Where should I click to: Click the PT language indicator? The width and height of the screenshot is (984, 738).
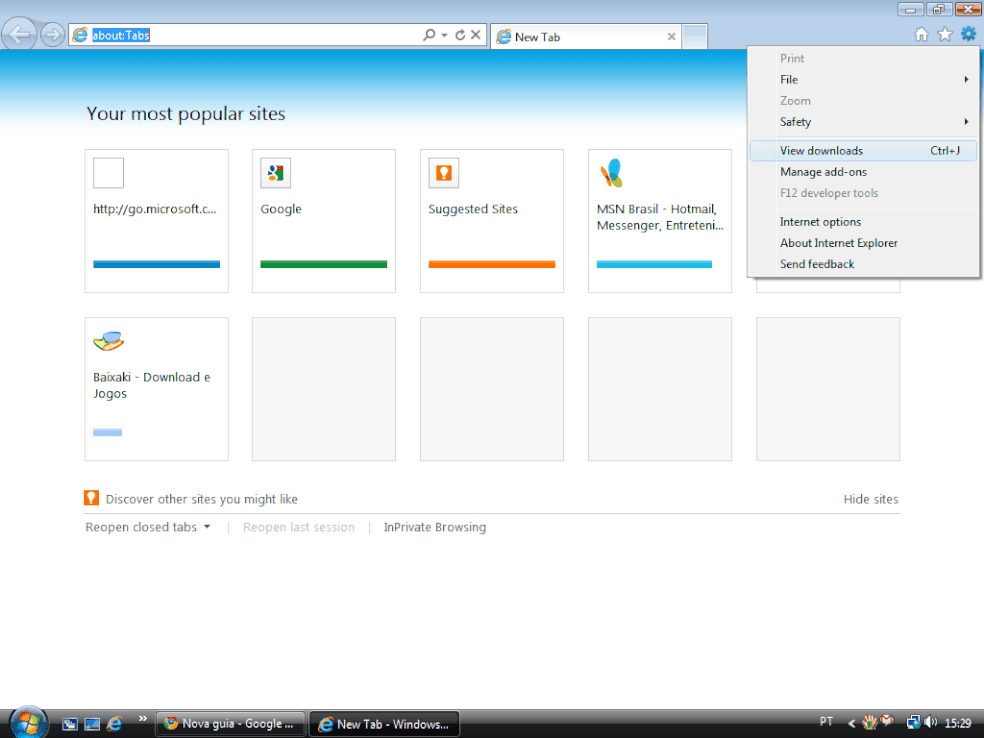pyautogui.click(x=826, y=722)
